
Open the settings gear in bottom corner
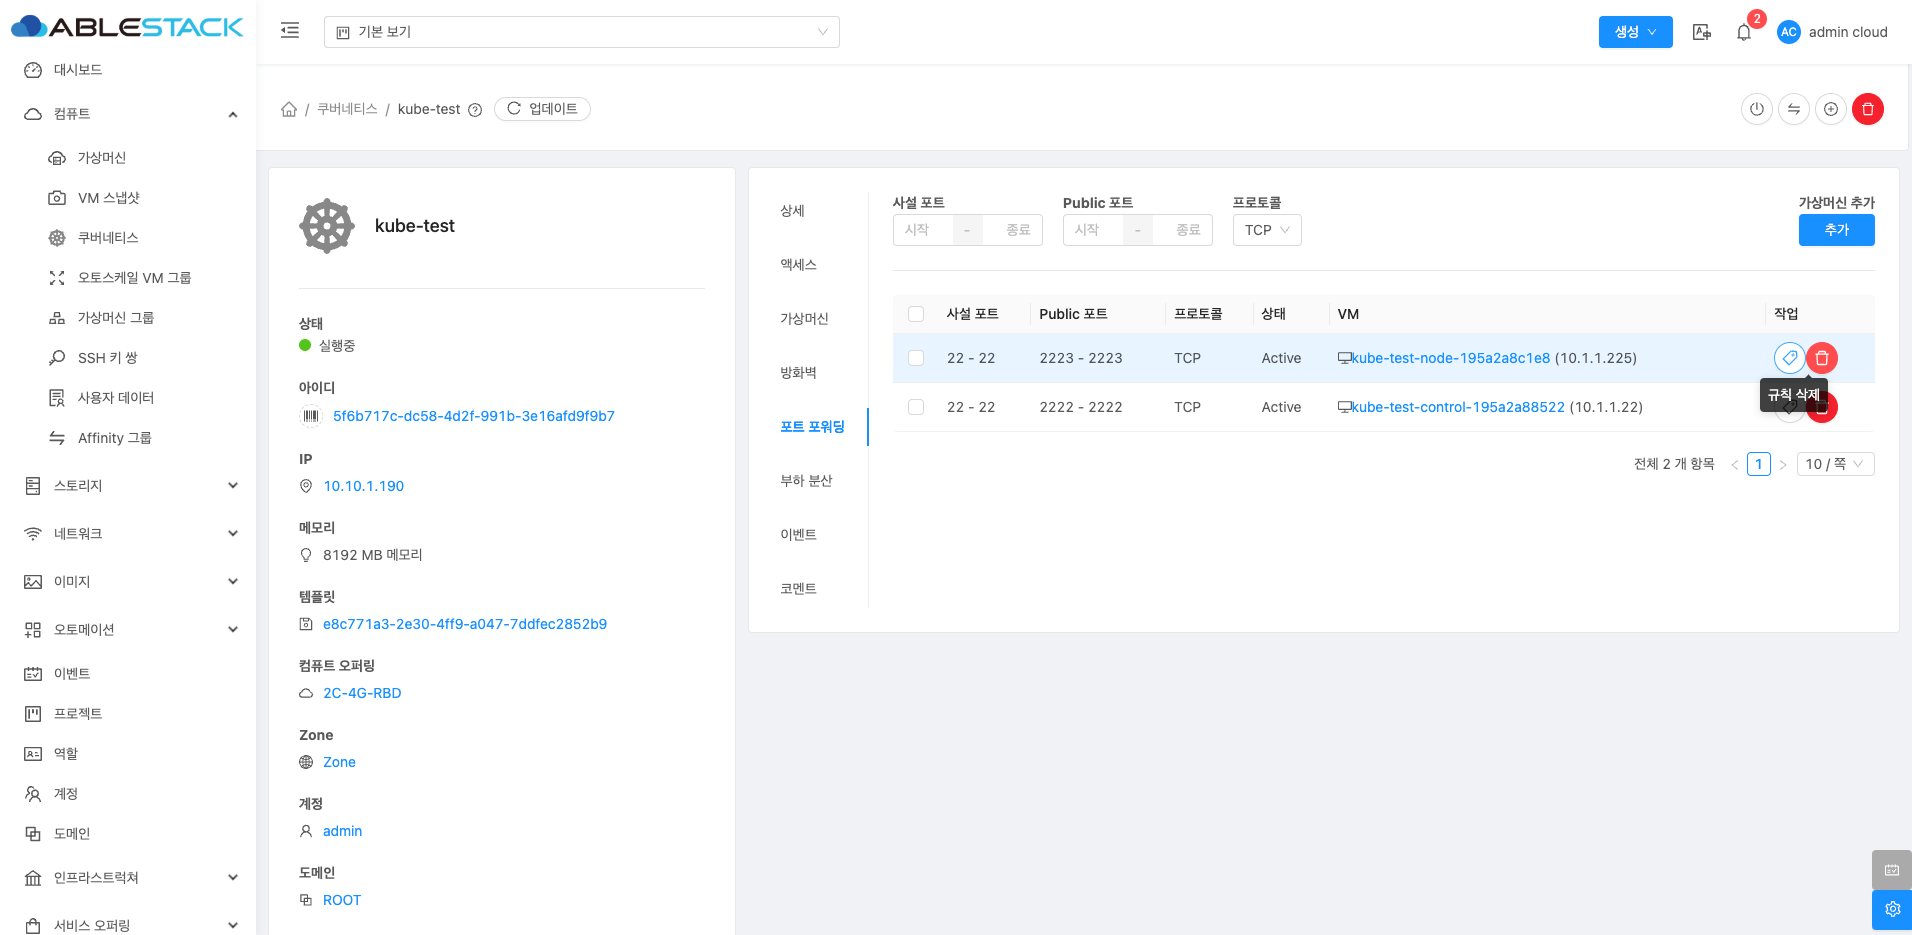[1891, 909]
